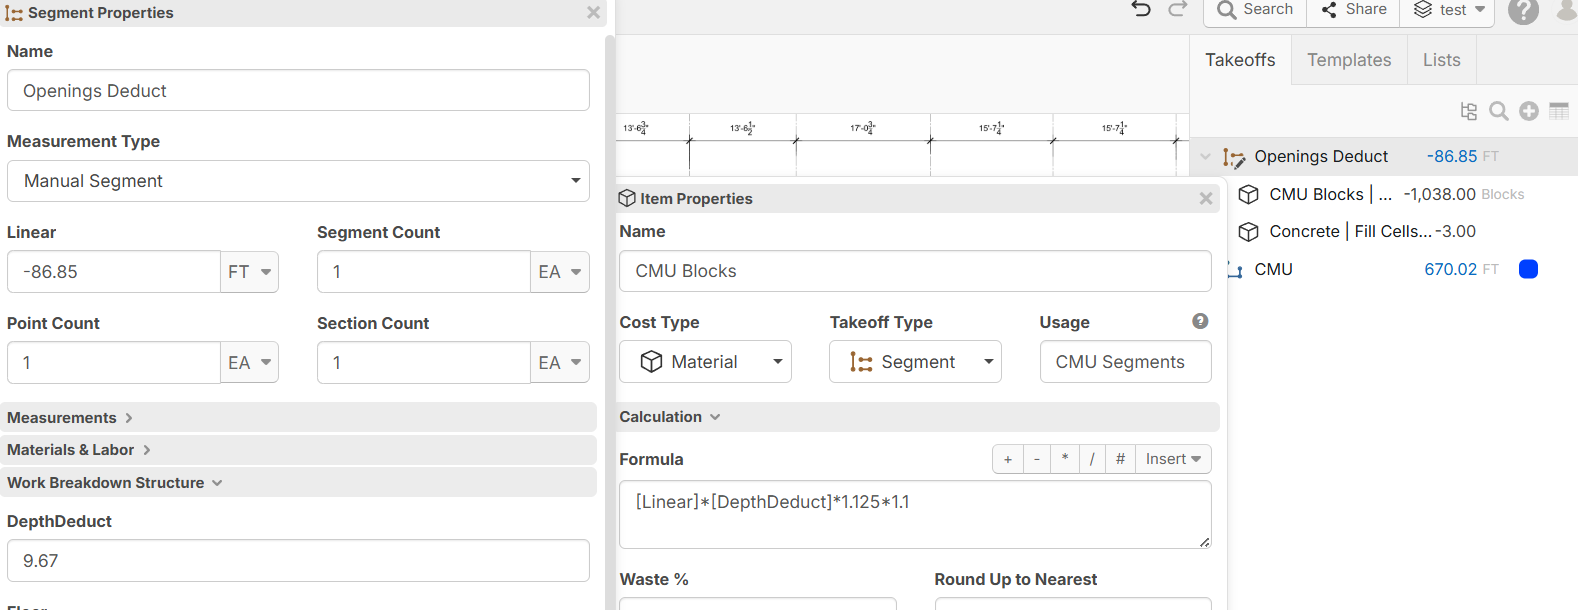Screen dimensions: 1578x610
Task: Close the Item Properties panel
Action: (1206, 199)
